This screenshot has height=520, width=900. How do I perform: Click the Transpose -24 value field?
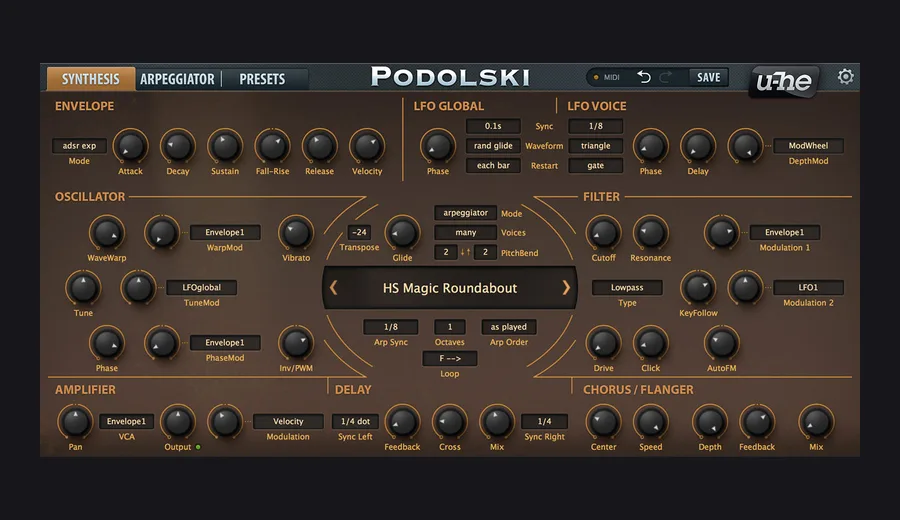click(x=359, y=232)
